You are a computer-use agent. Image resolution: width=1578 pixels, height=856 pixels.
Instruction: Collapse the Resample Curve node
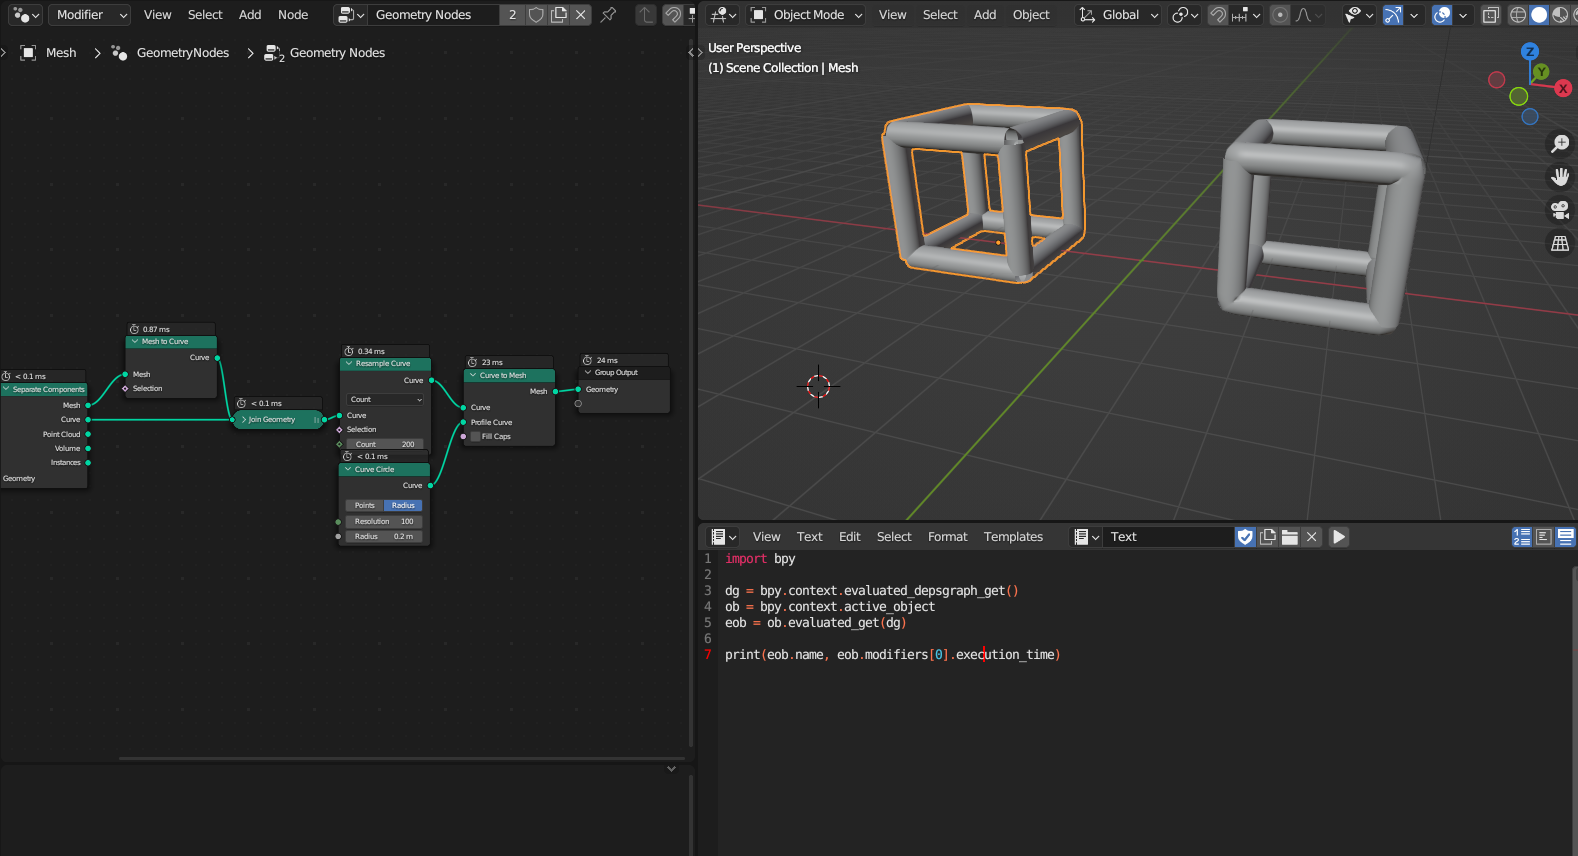(x=349, y=364)
